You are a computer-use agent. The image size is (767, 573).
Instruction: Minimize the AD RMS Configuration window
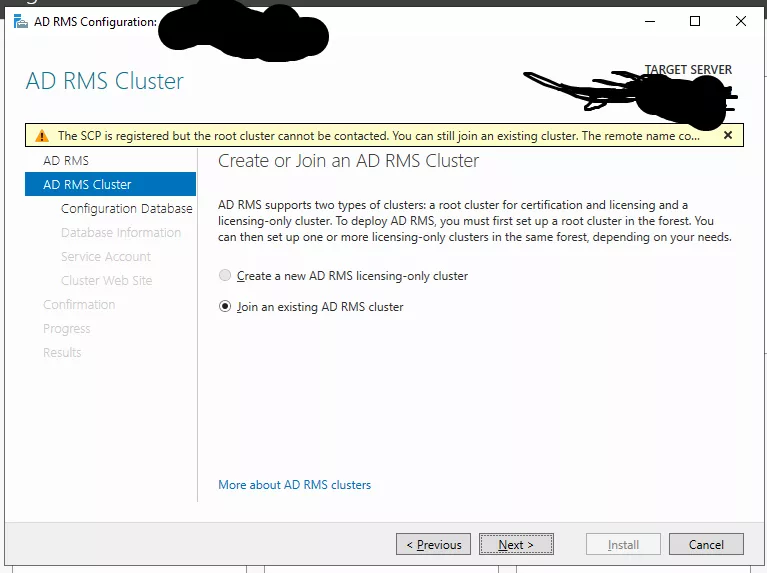coord(650,22)
